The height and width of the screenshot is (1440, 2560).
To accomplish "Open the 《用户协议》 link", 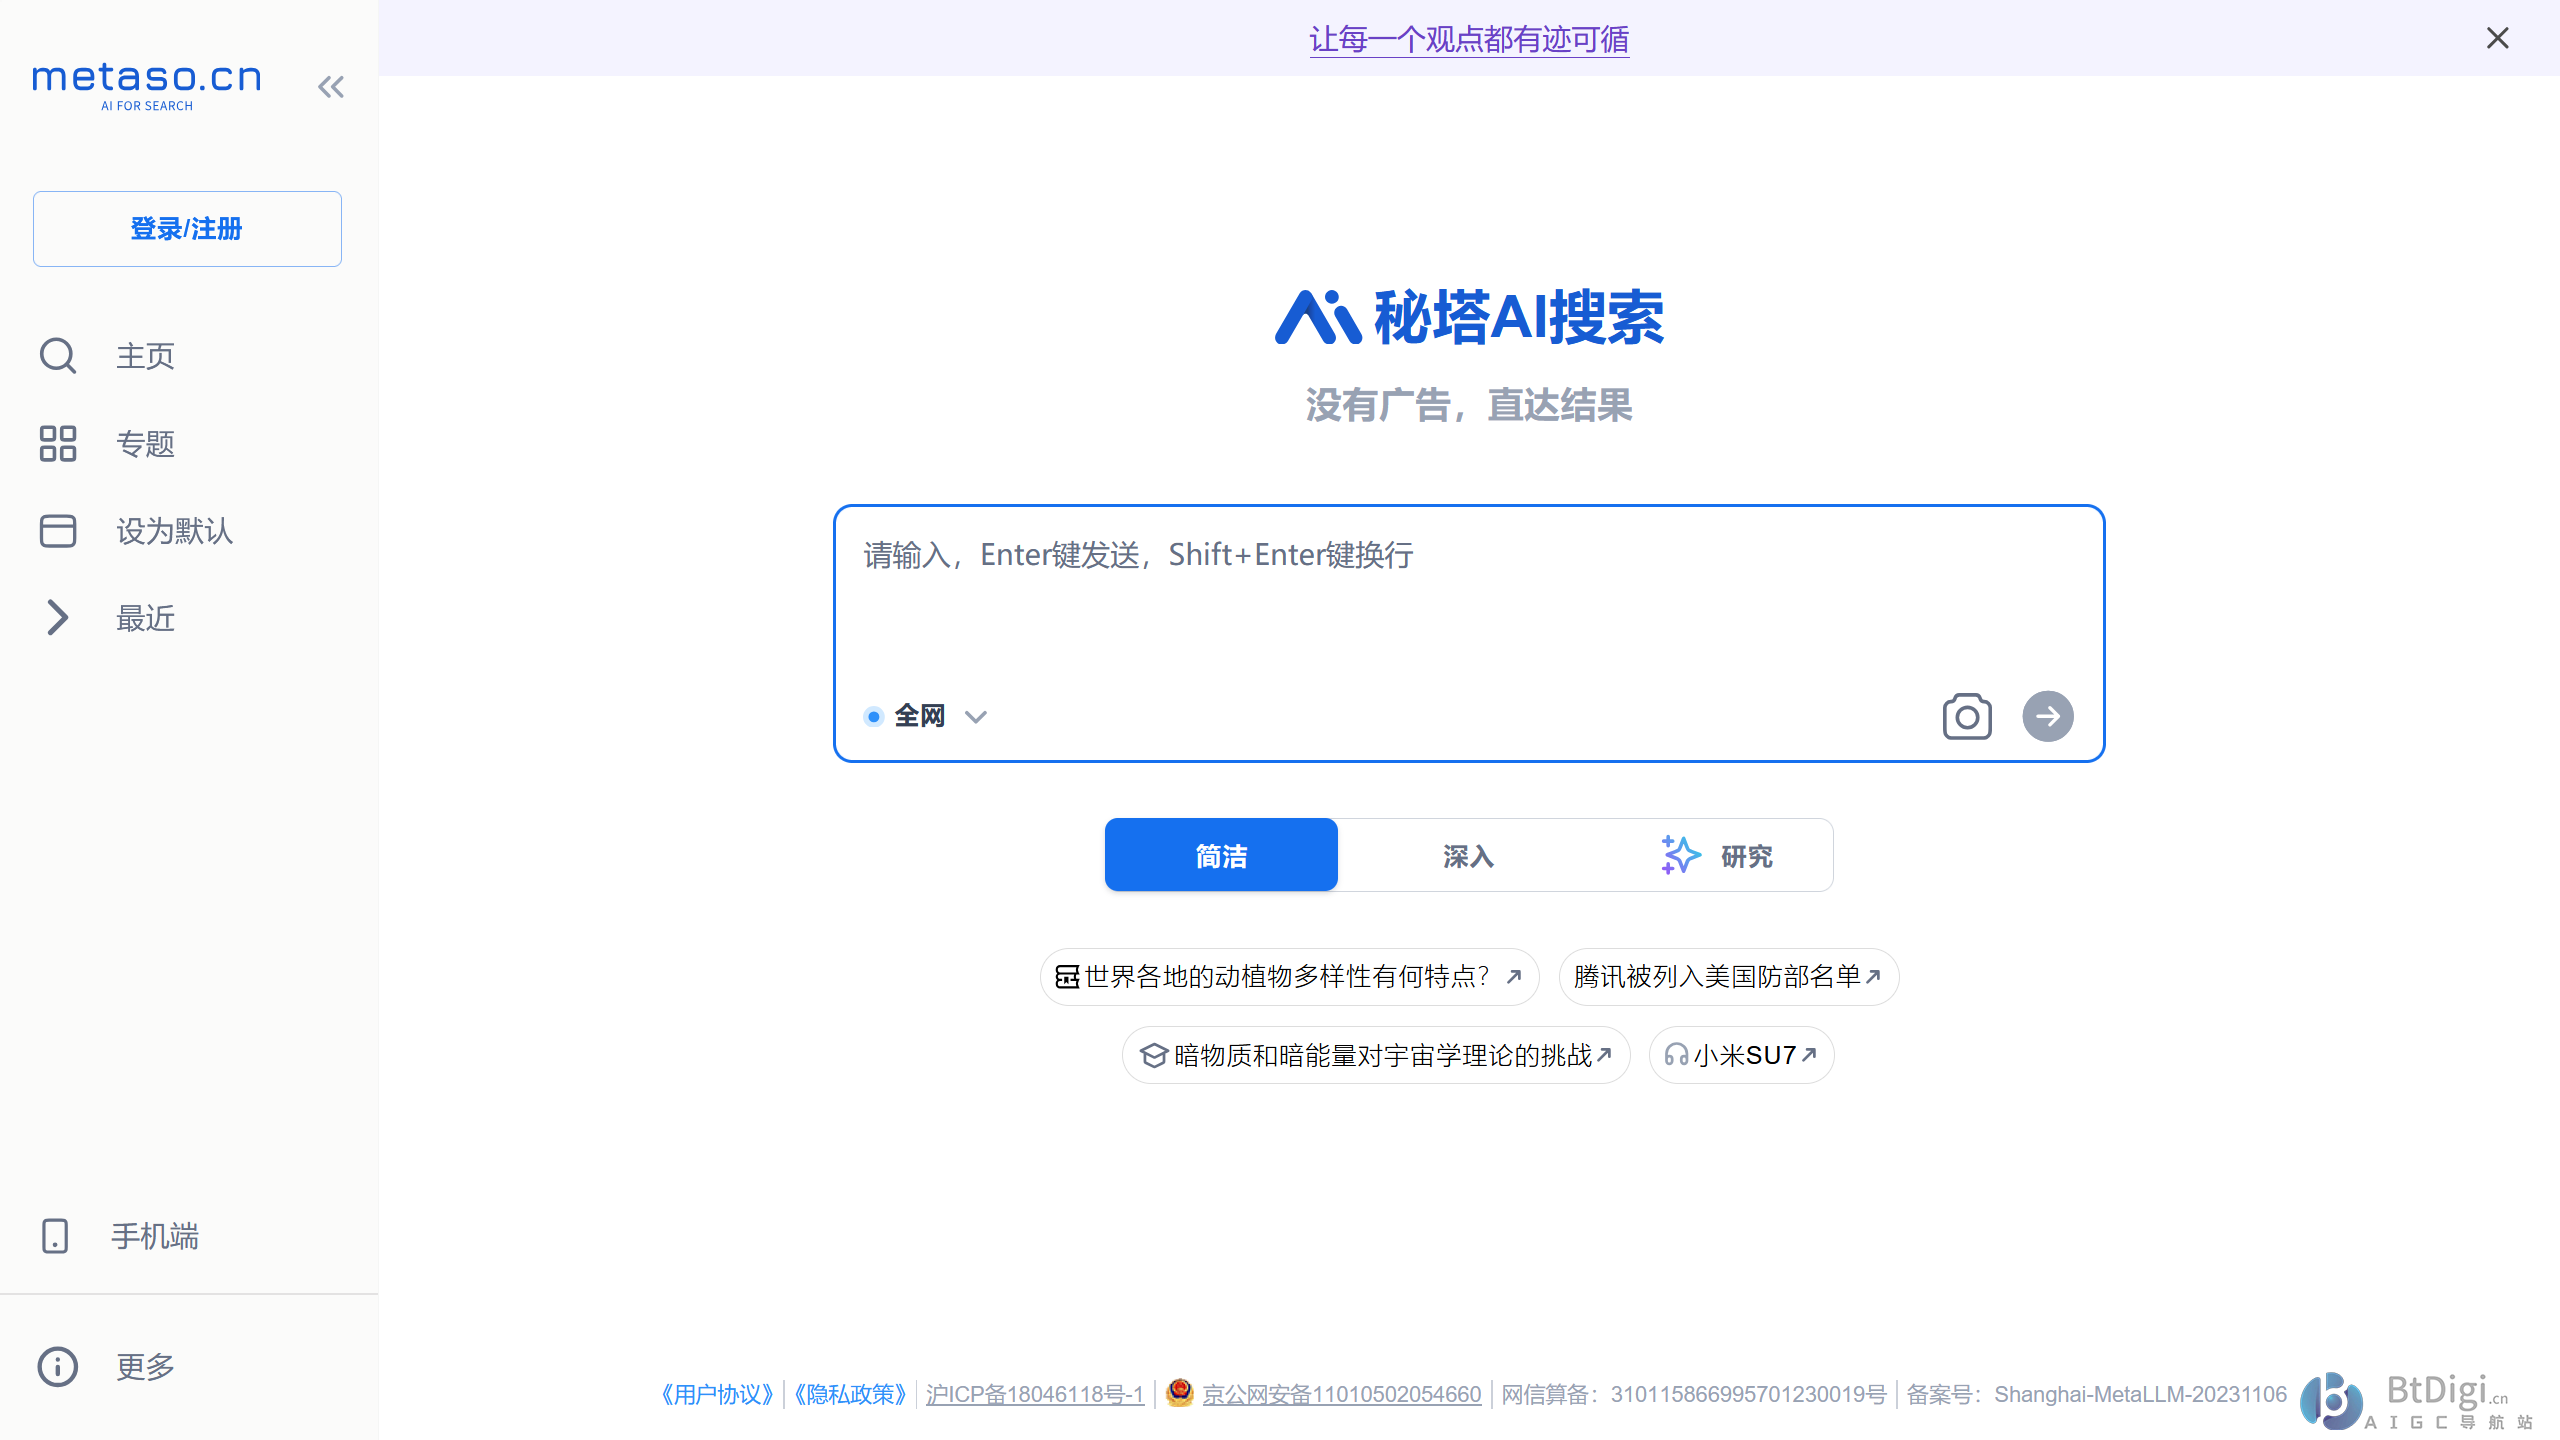I will [x=718, y=1394].
